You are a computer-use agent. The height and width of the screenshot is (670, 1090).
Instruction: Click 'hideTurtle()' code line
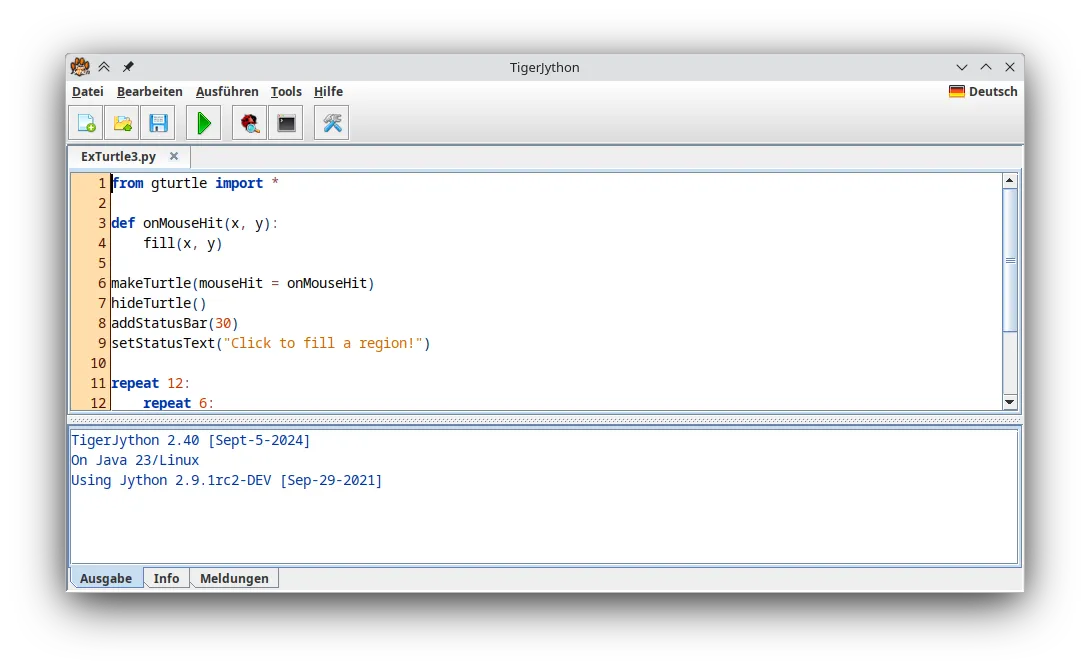pyautogui.click(x=158, y=303)
